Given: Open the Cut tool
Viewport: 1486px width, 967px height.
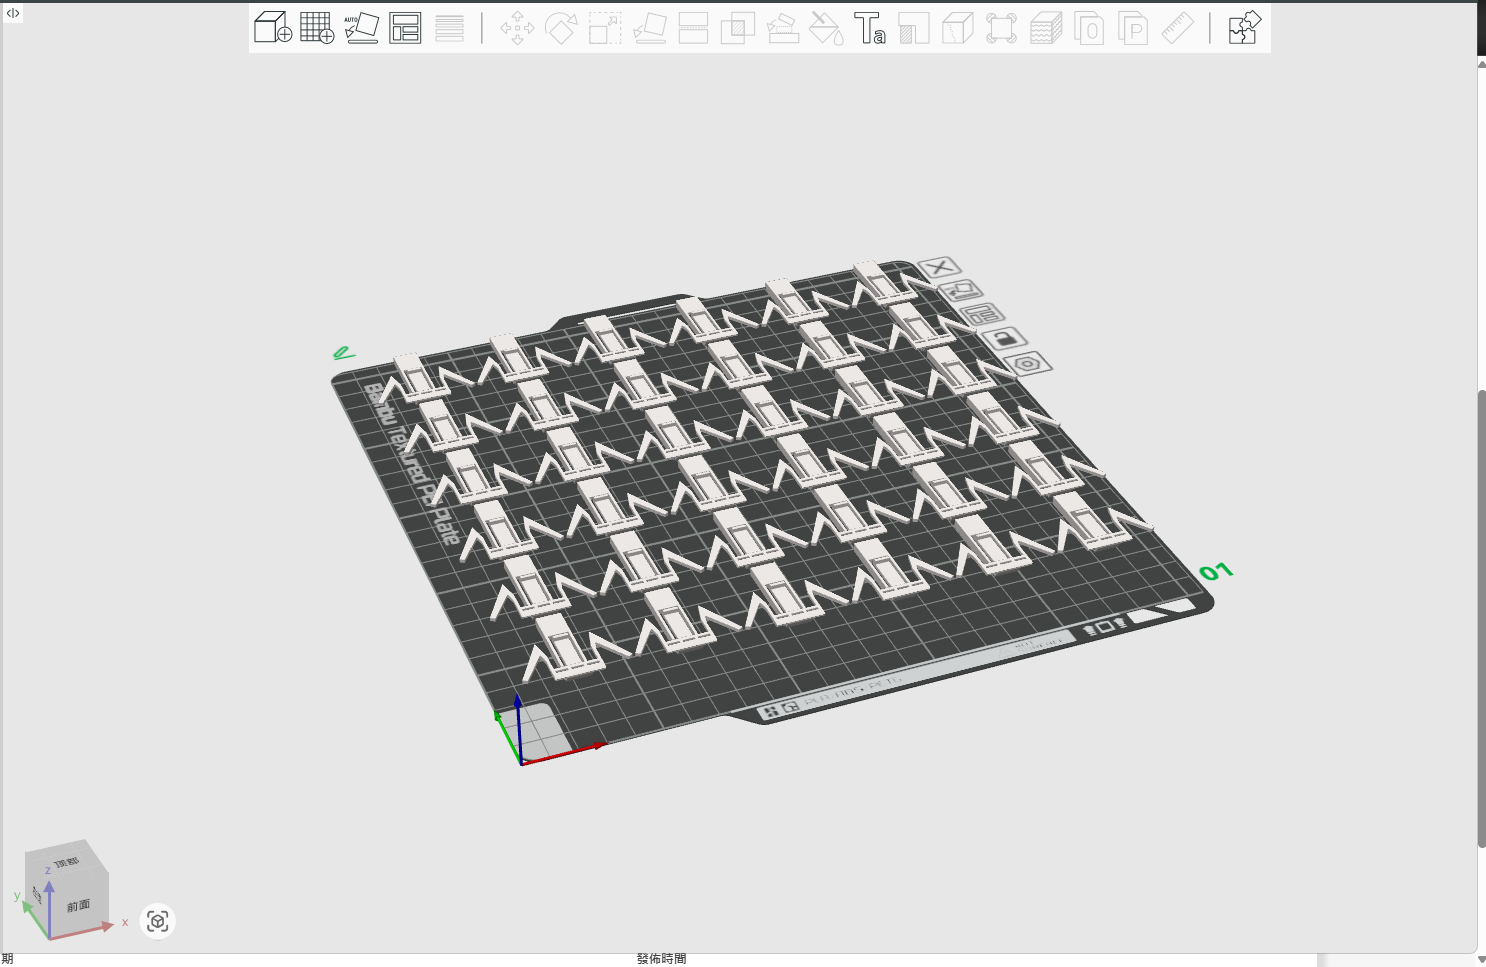Looking at the screenshot, I should pos(693,28).
